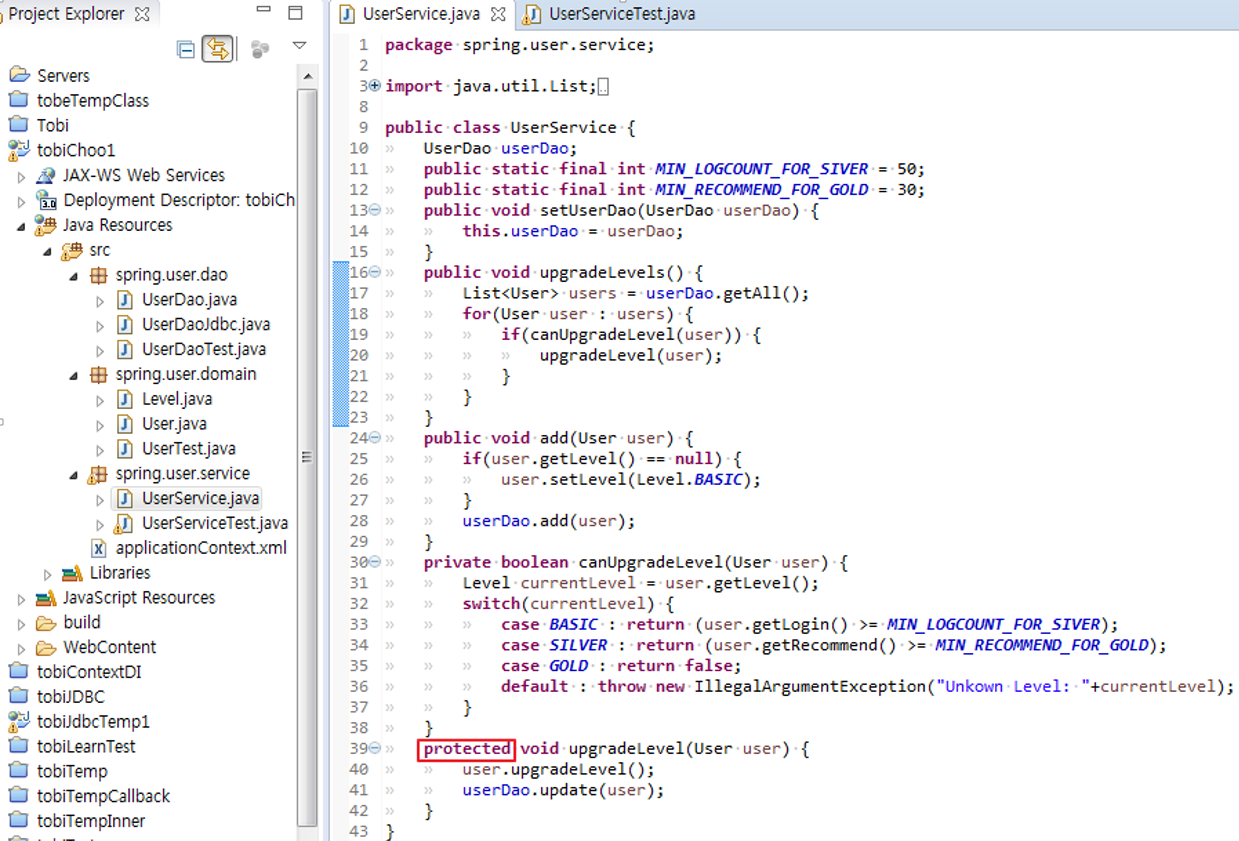1239x841 pixels.
Task: Click inside the IllegalArgumentException text on line 36
Action: click(809, 686)
